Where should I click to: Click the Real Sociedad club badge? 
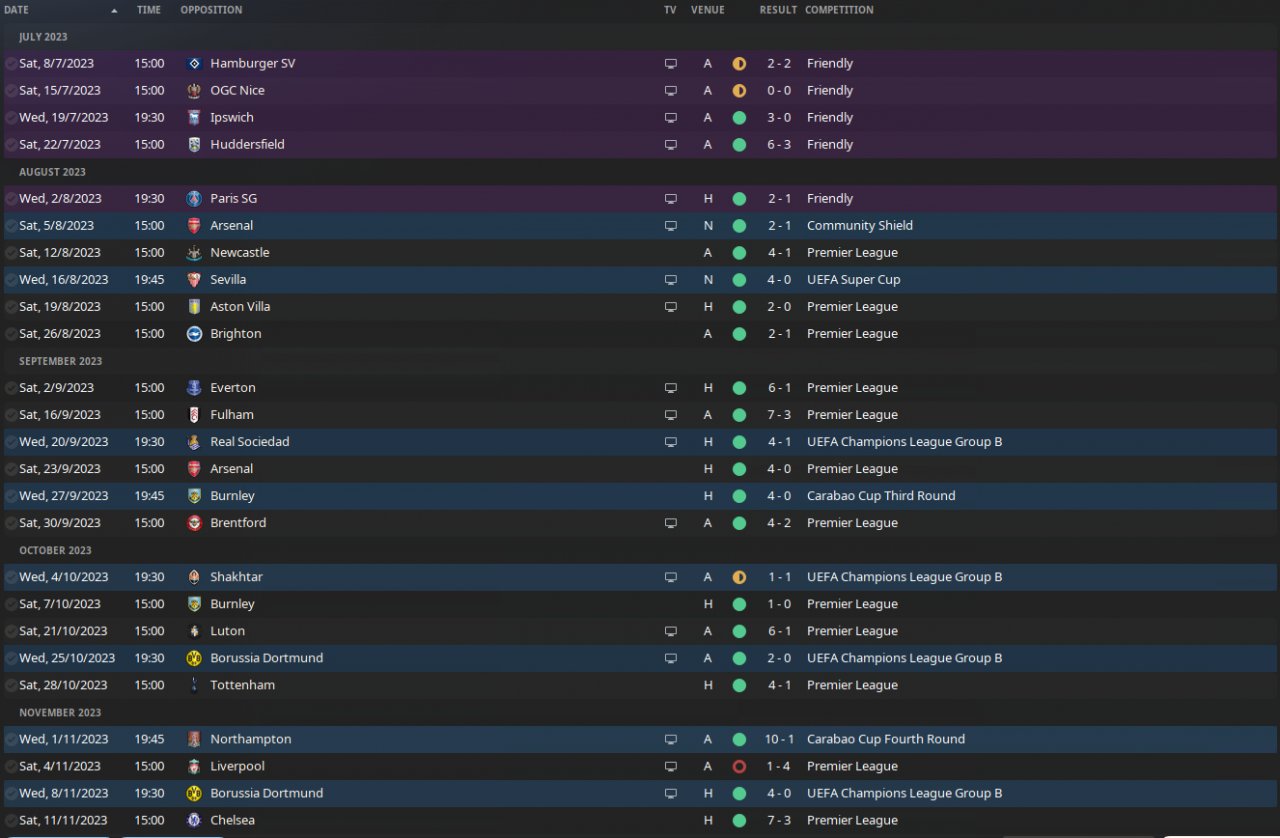click(x=194, y=442)
